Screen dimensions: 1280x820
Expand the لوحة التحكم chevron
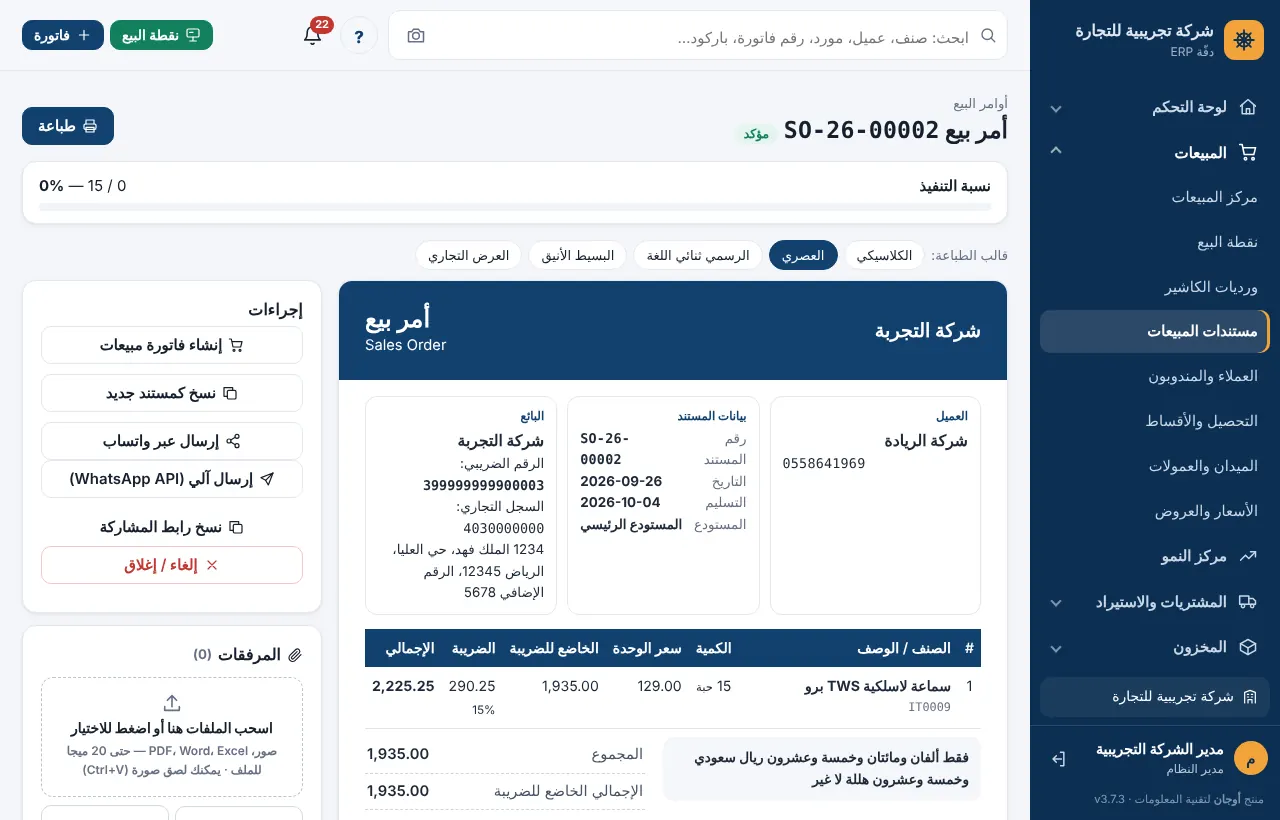(x=1056, y=108)
